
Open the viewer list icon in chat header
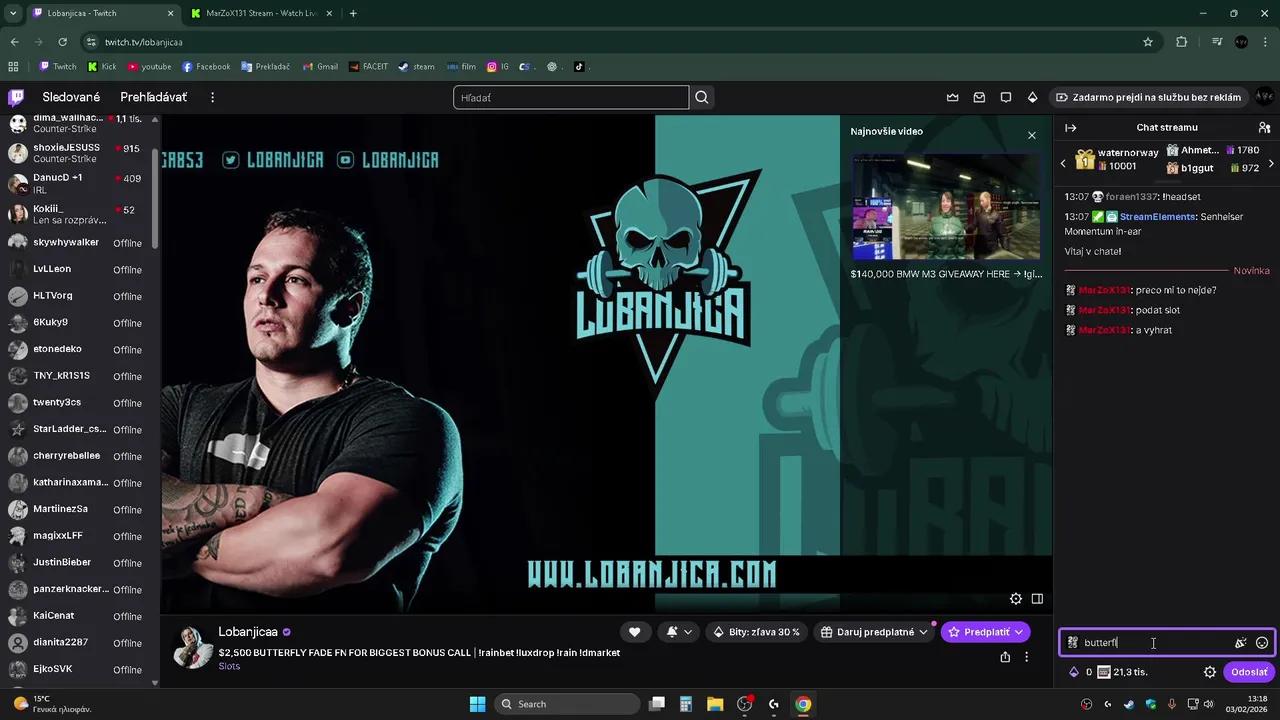[x=1264, y=127]
